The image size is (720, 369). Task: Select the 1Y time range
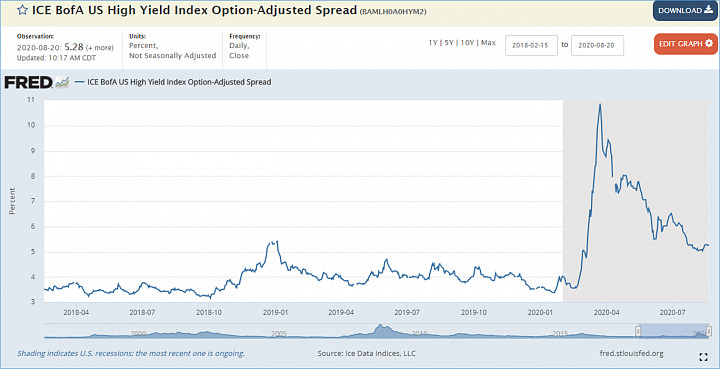(x=433, y=43)
